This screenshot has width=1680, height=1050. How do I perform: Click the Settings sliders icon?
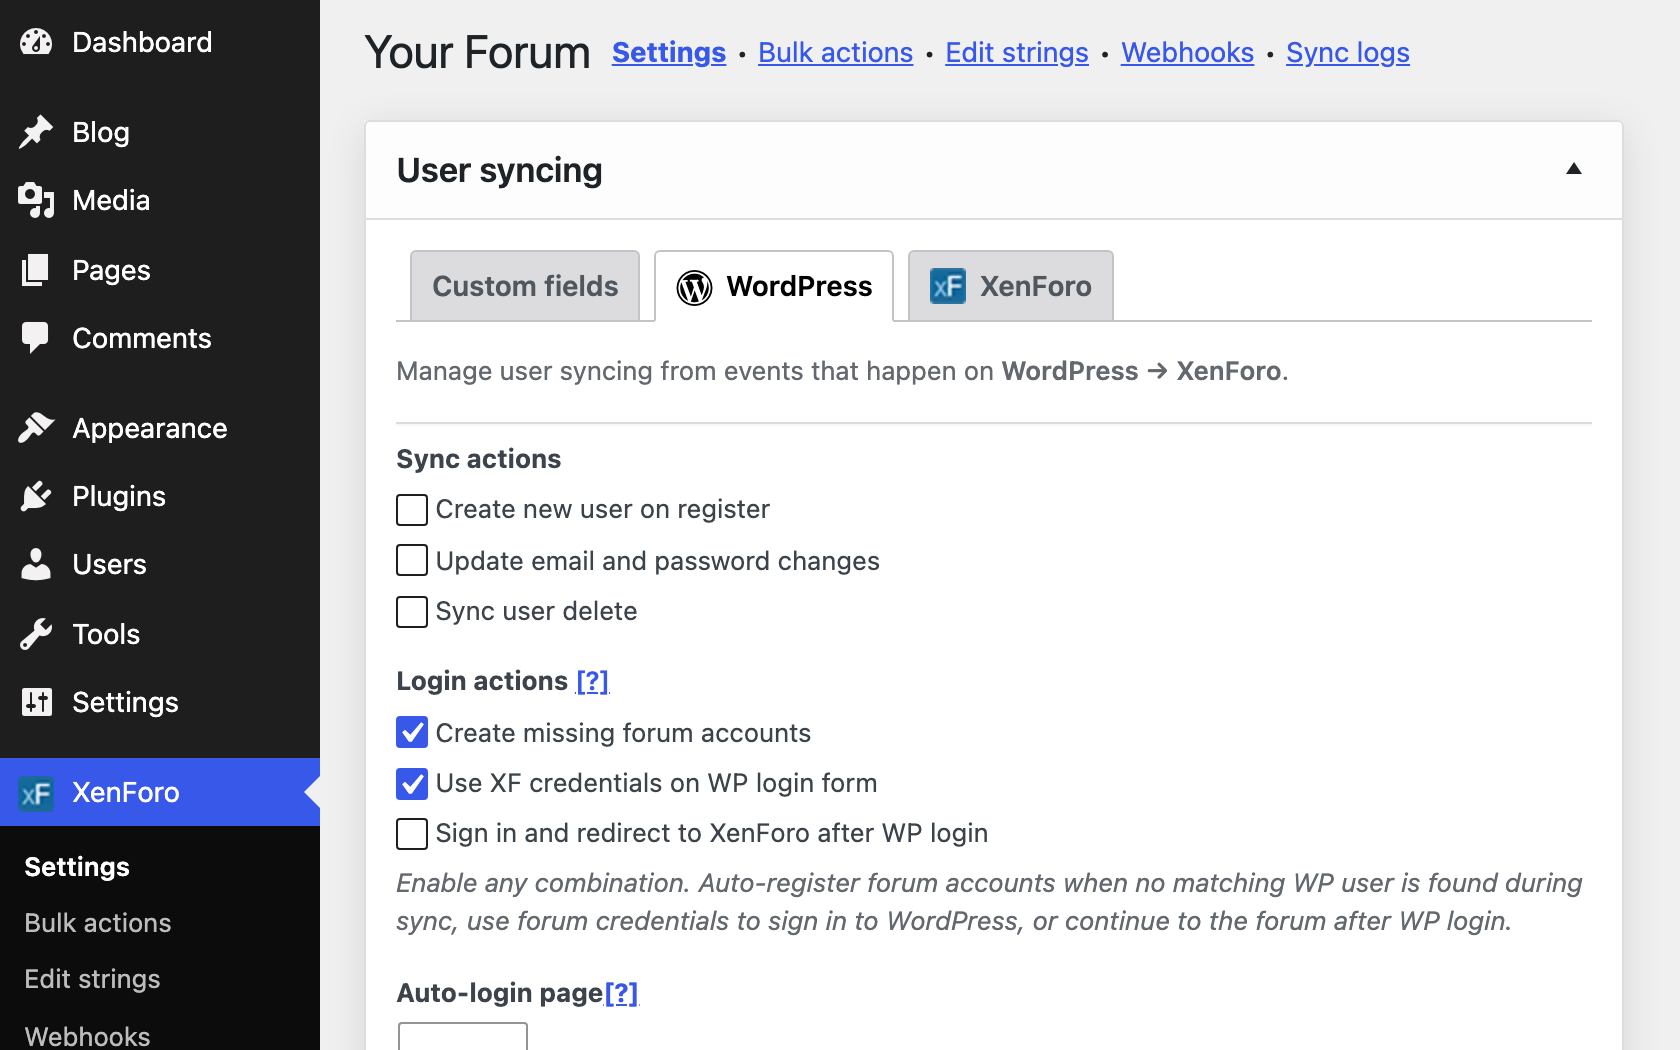pyautogui.click(x=36, y=702)
